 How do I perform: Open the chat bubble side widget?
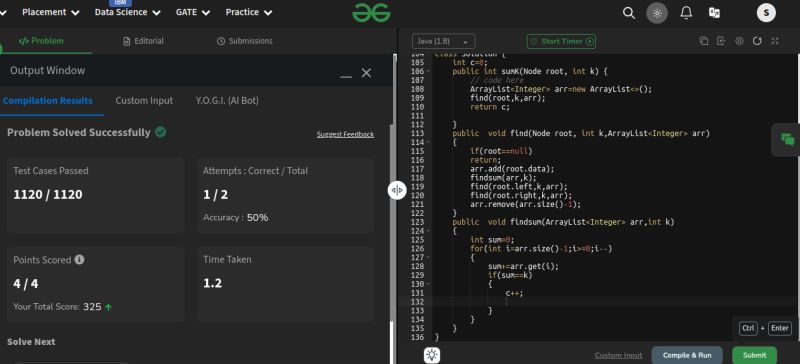787,139
